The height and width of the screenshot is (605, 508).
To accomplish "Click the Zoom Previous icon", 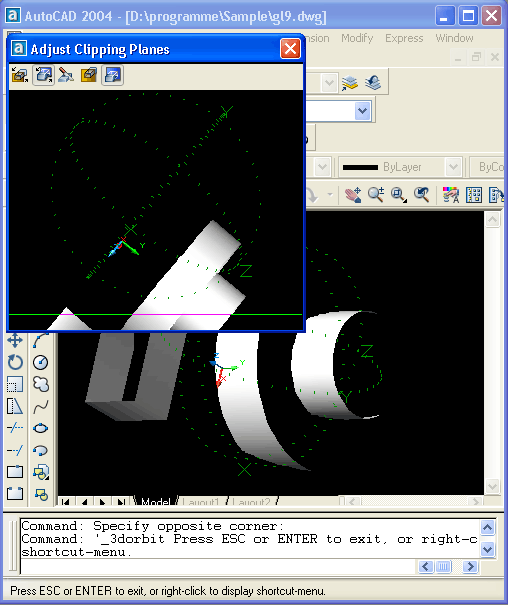I will tap(422, 194).
